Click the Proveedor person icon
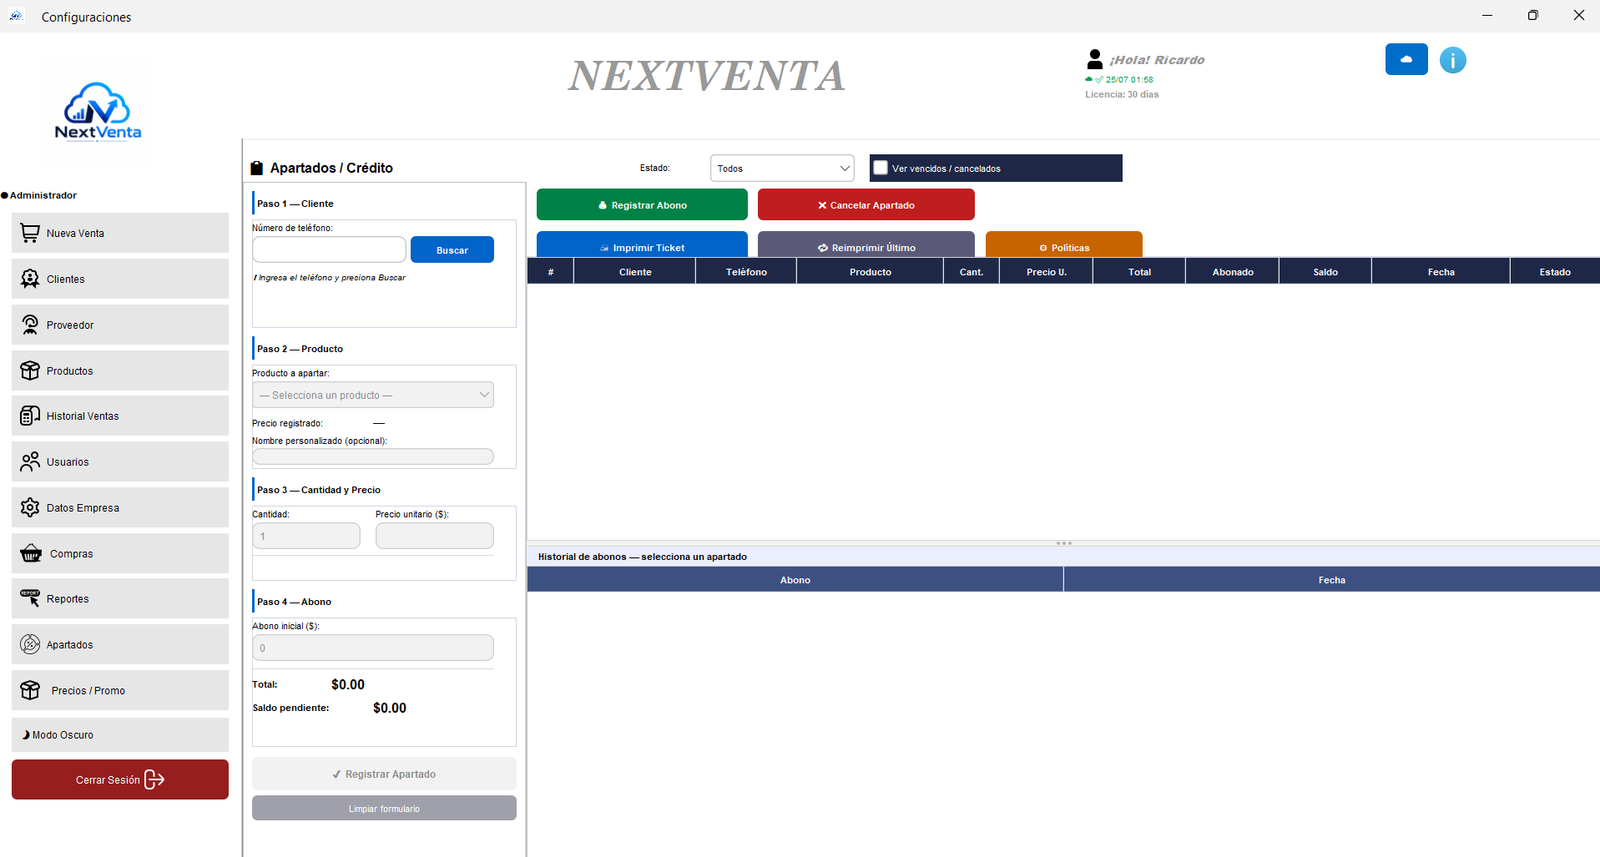The width and height of the screenshot is (1600, 857). click(30, 325)
